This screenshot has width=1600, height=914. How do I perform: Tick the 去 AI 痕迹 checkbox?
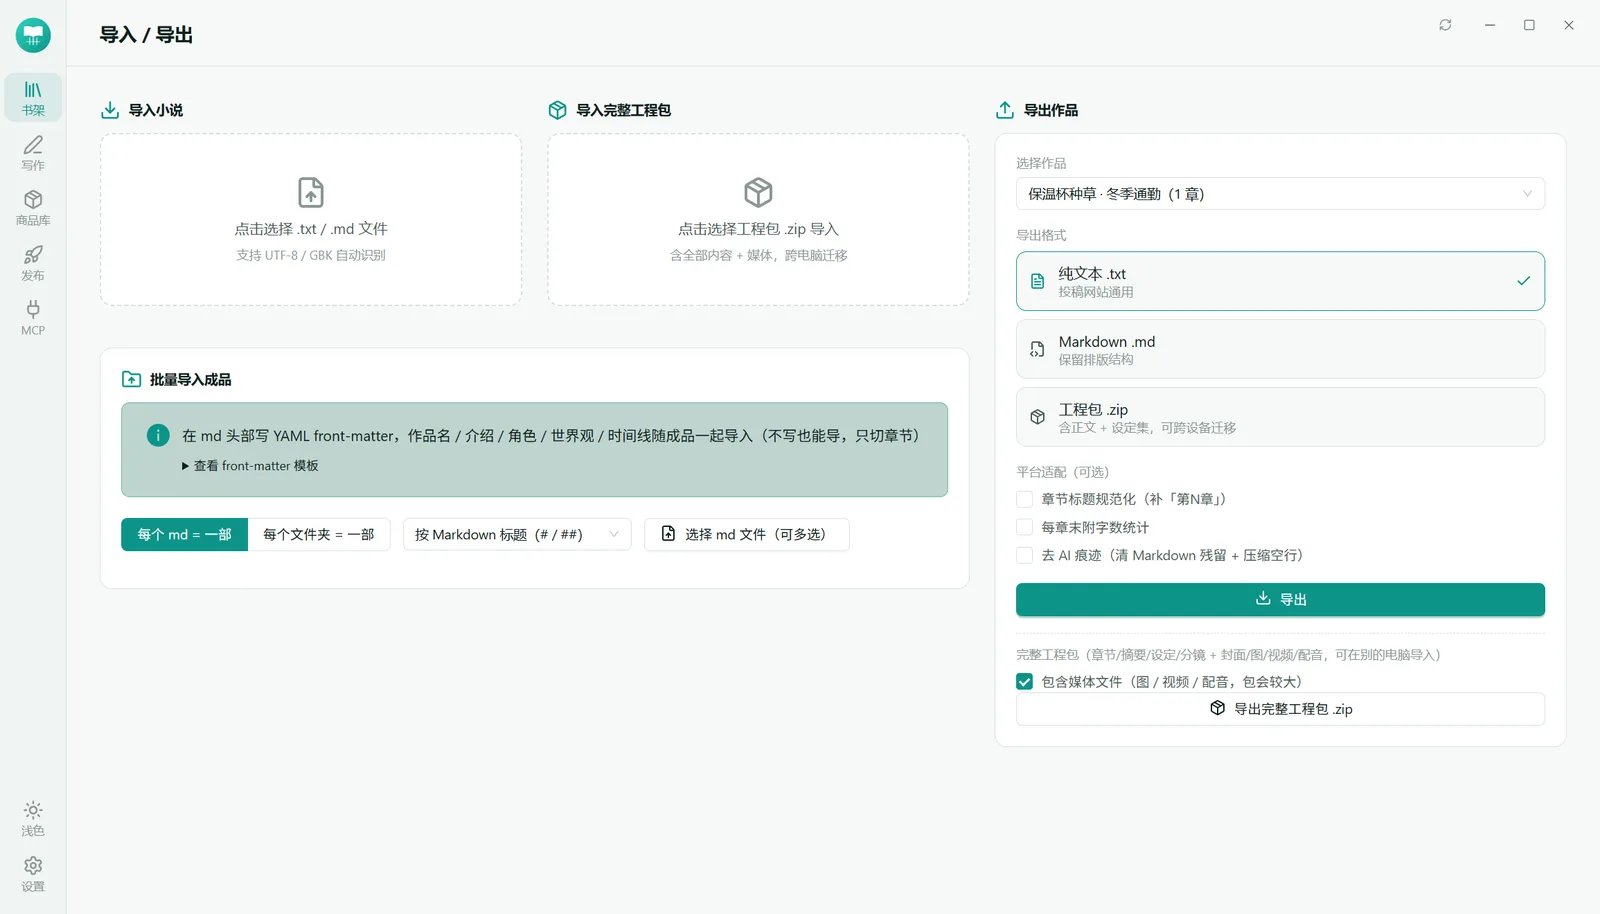coord(1024,555)
